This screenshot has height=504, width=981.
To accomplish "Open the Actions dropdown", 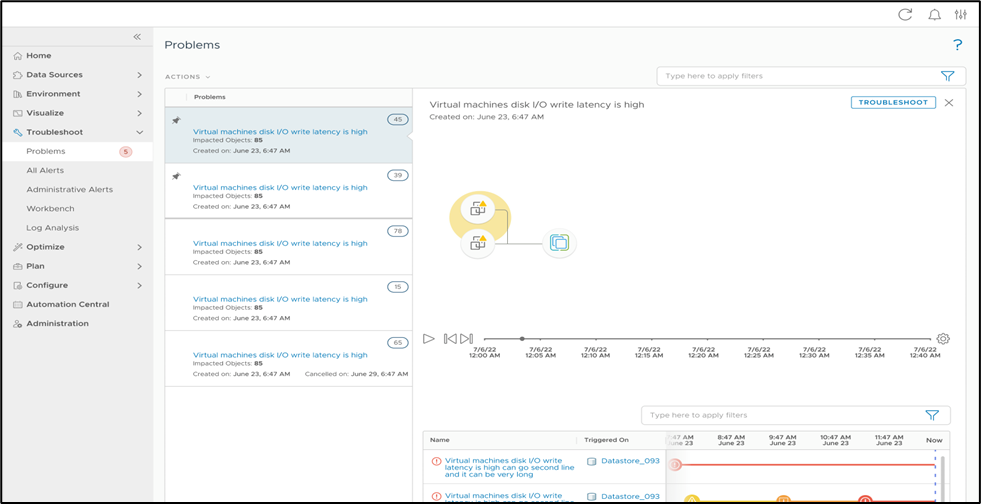I will coord(188,77).
